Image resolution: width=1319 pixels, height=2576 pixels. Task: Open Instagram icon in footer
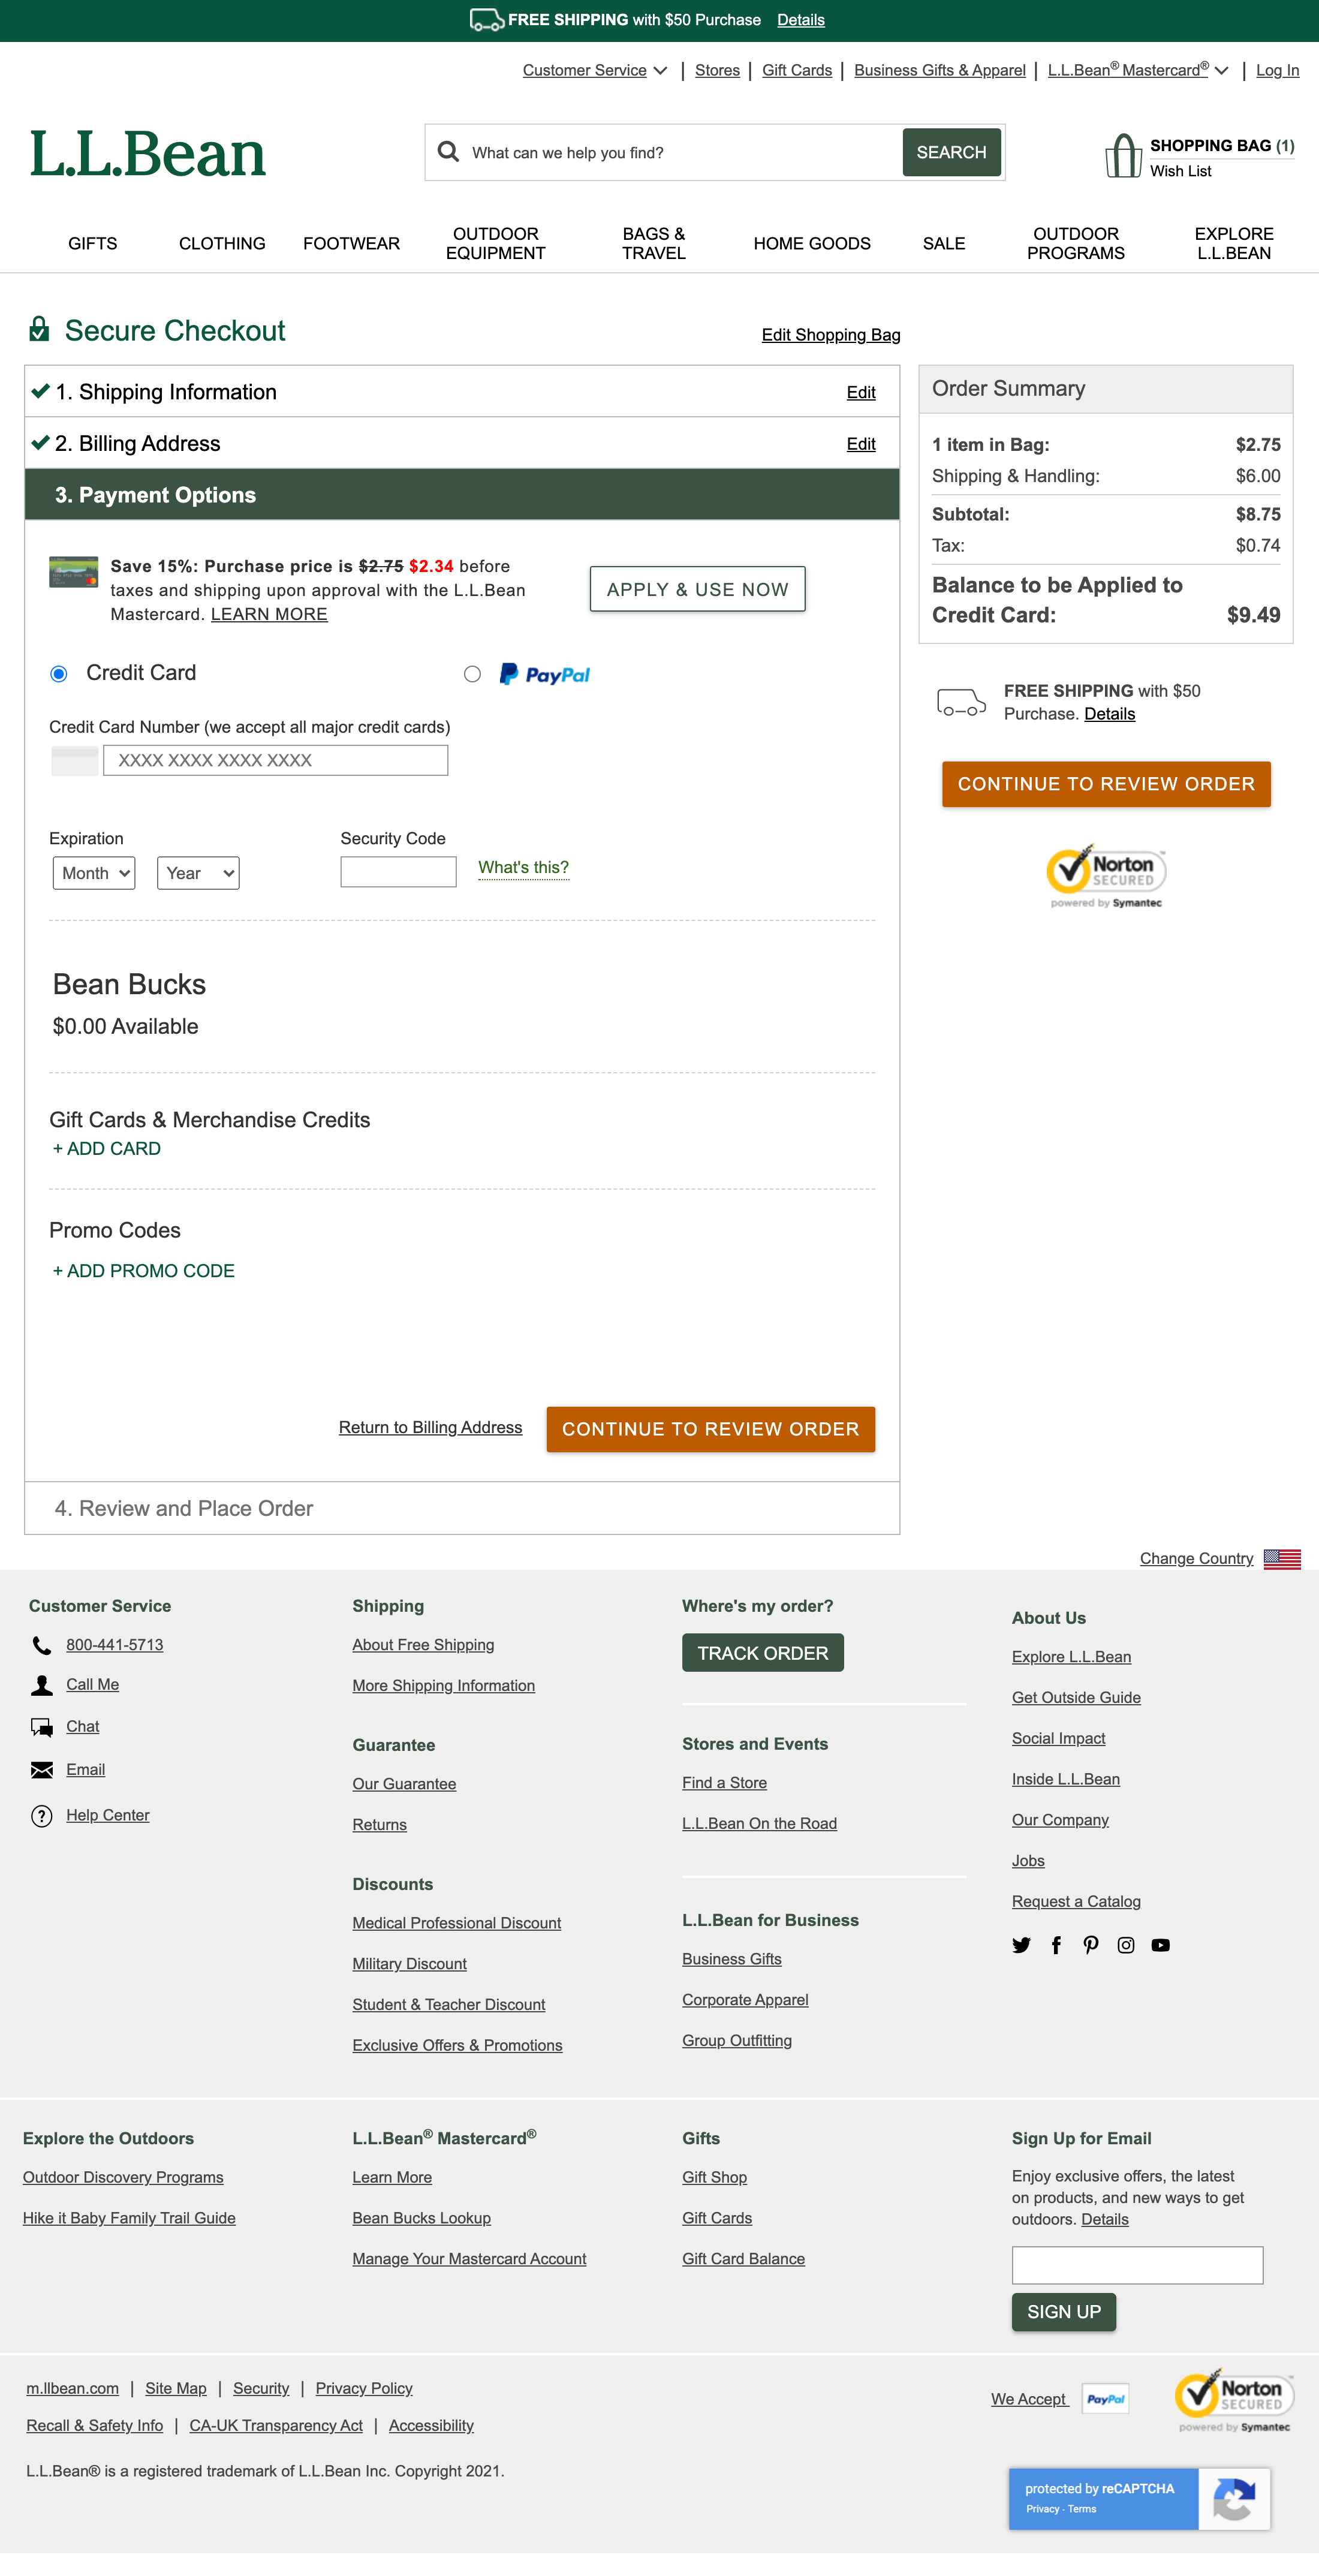(1126, 1945)
